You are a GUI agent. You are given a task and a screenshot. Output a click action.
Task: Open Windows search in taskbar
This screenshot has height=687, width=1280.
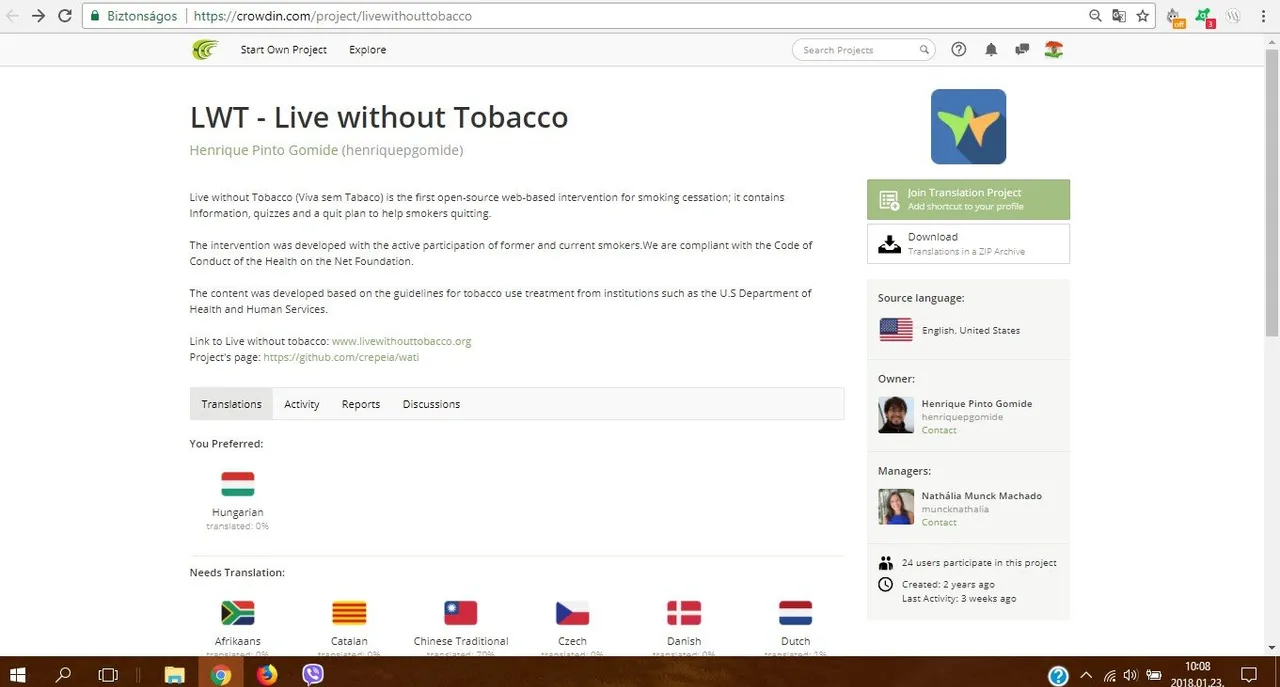coord(63,675)
